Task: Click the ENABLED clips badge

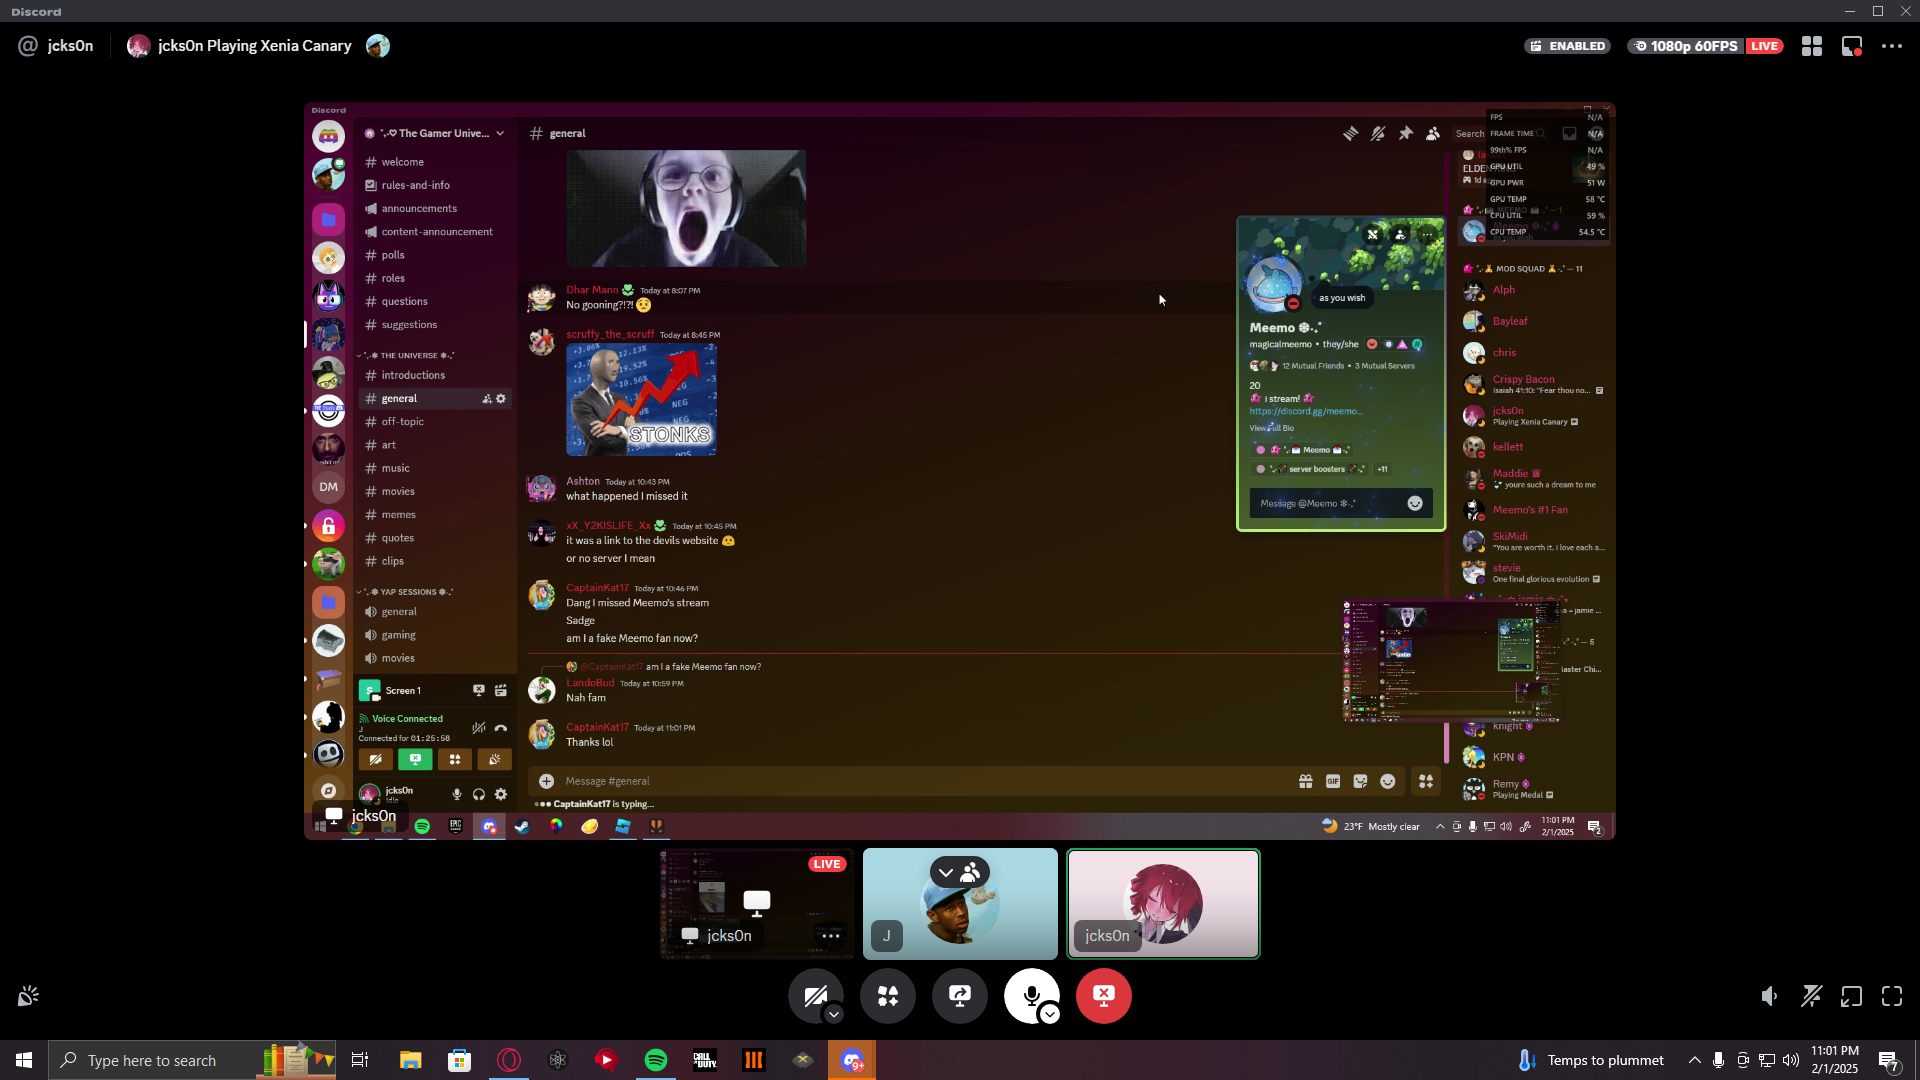Action: point(1567,46)
